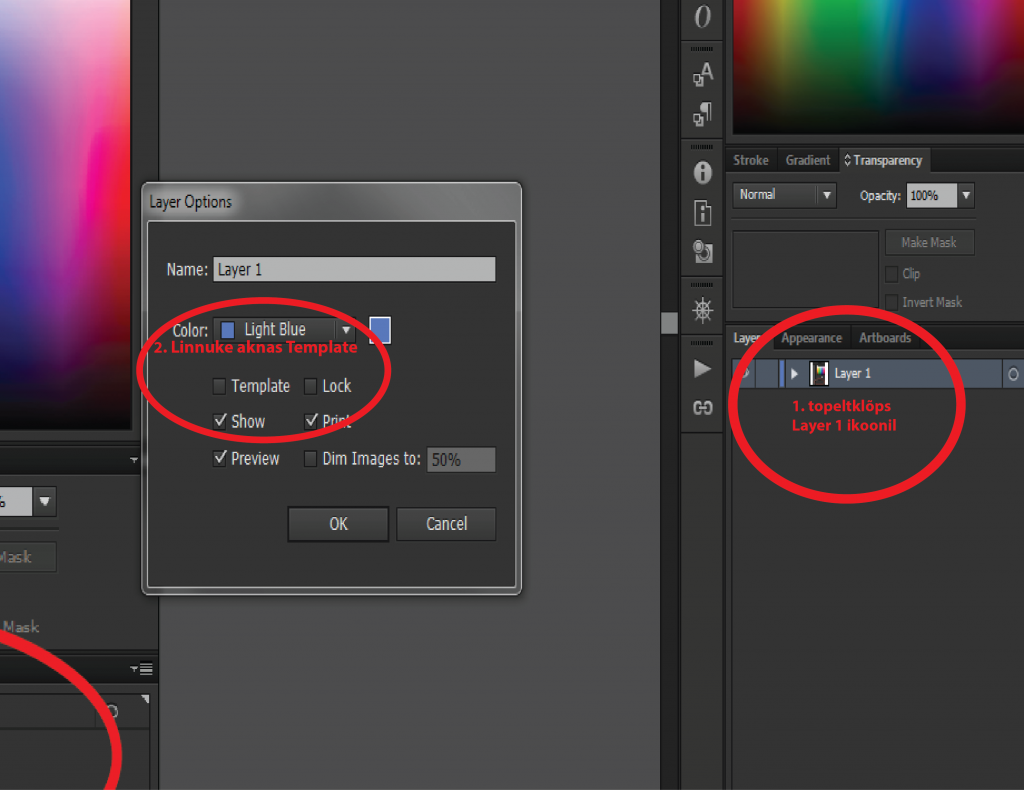Click the Opacity 100% field
This screenshot has height=790, width=1024.
[932, 195]
